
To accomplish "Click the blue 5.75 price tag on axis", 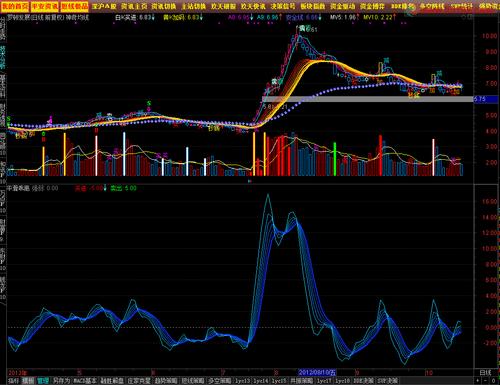I will 486,99.
